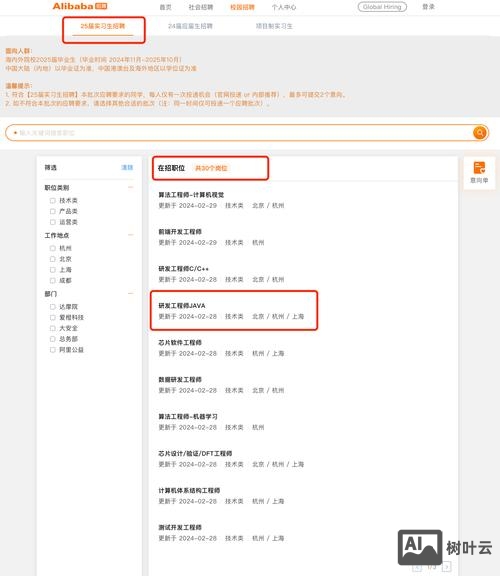Tick the 成都 location checkbox

coord(53,280)
